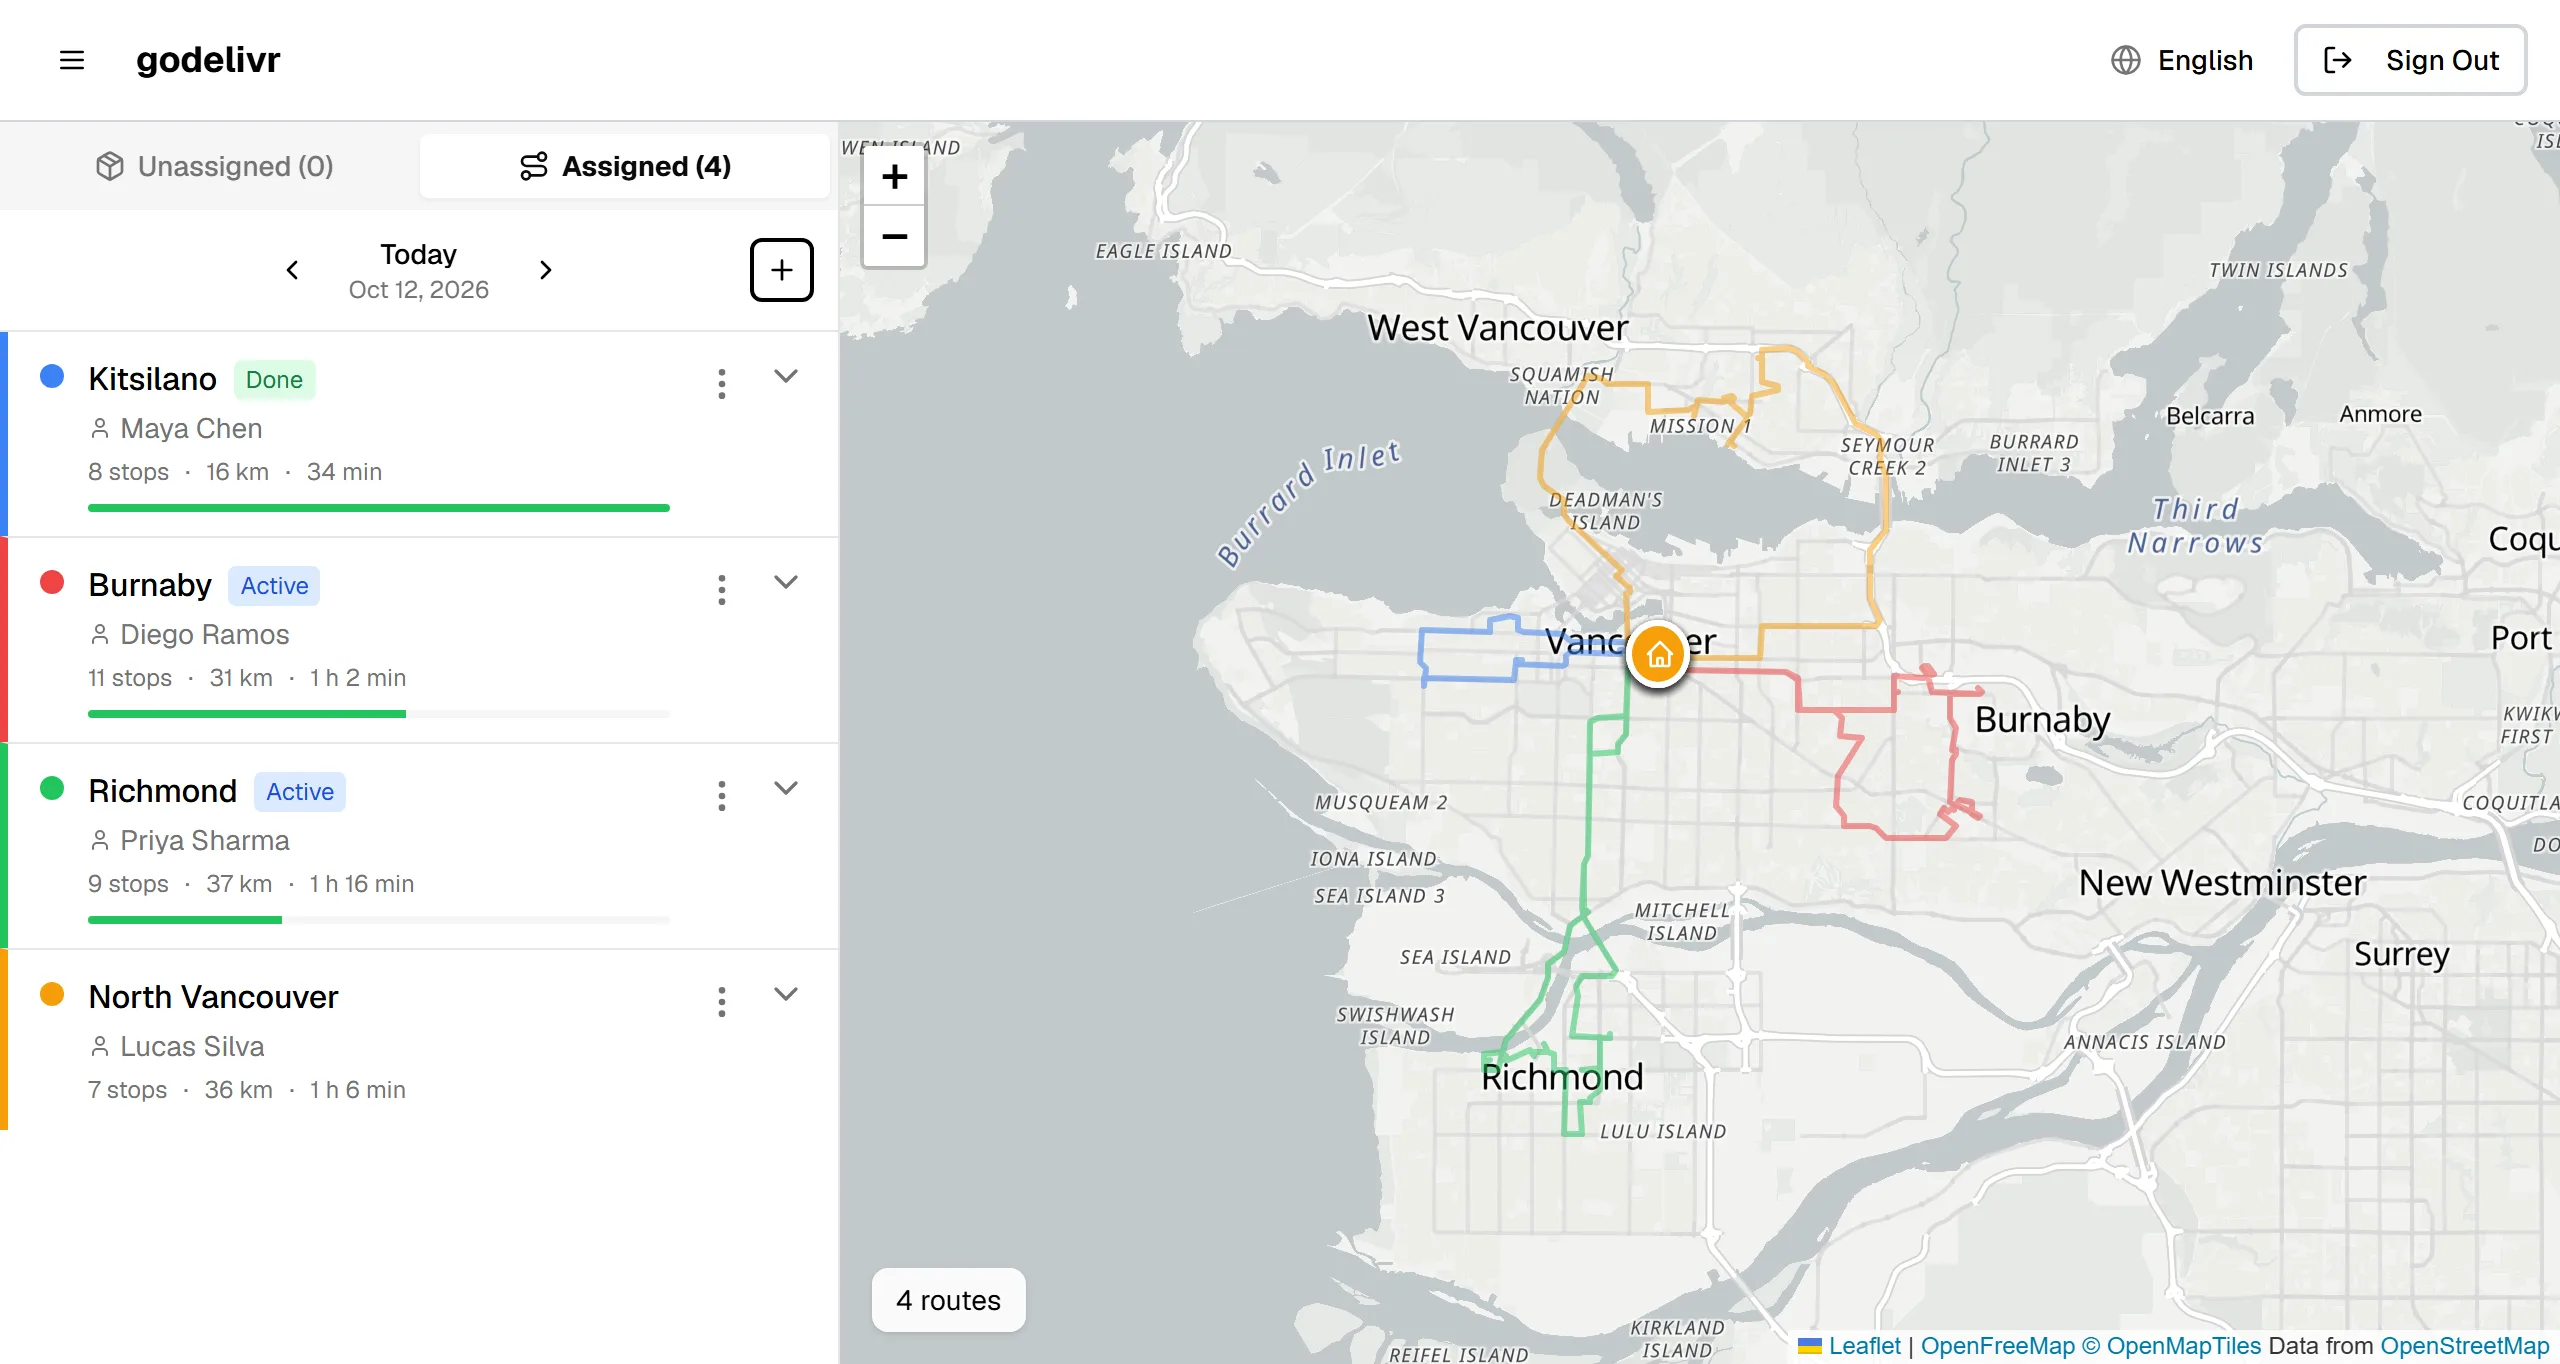Click the green Richmond color dot
2560x1364 pixels.
(52, 788)
